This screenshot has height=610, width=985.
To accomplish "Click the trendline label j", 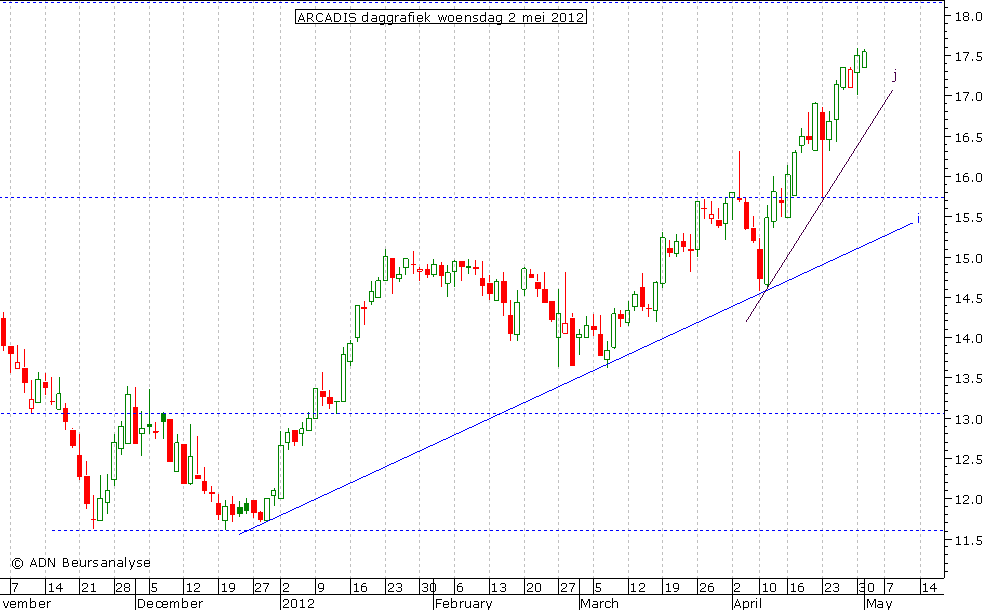I will 895,76.
